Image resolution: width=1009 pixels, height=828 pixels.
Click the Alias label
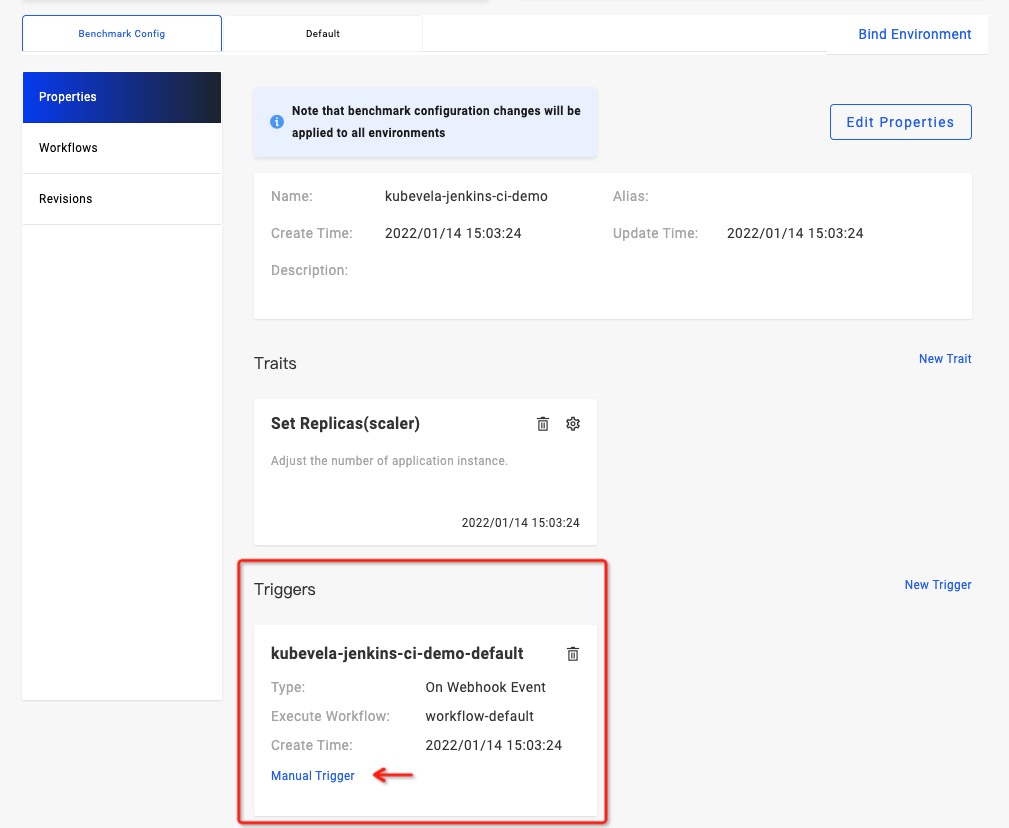[631, 196]
